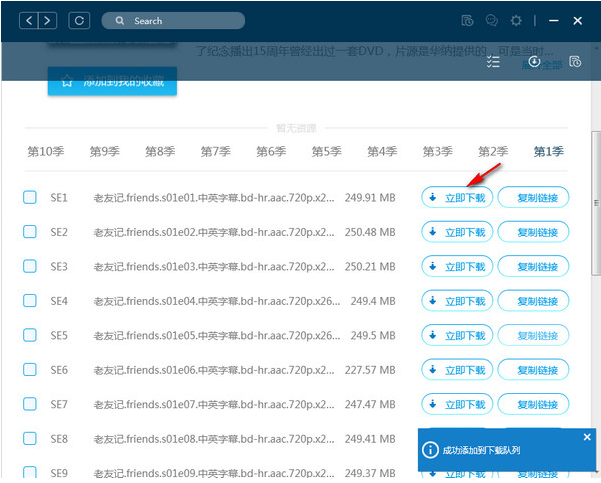Select the s01e01 file name text
The width and height of the screenshot is (601, 483).
[214, 198]
